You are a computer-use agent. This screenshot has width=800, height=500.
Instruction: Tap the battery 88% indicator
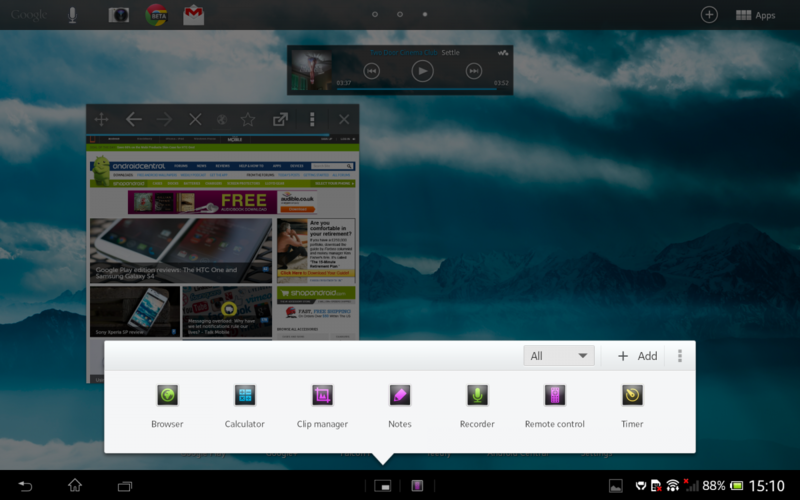pos(722,486)
